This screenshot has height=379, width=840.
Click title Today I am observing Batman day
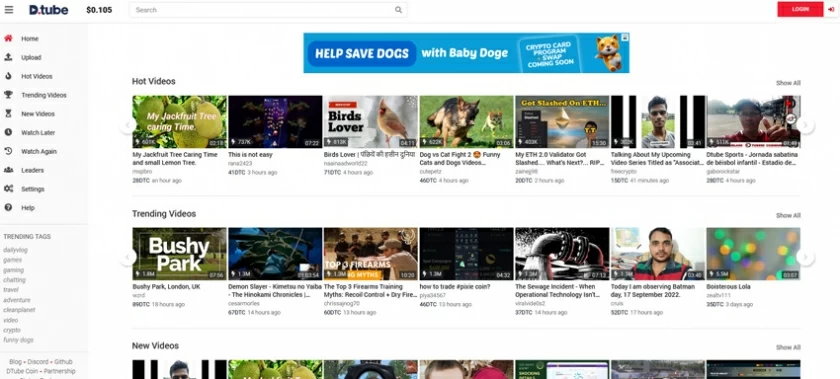(x=652, y=291)
